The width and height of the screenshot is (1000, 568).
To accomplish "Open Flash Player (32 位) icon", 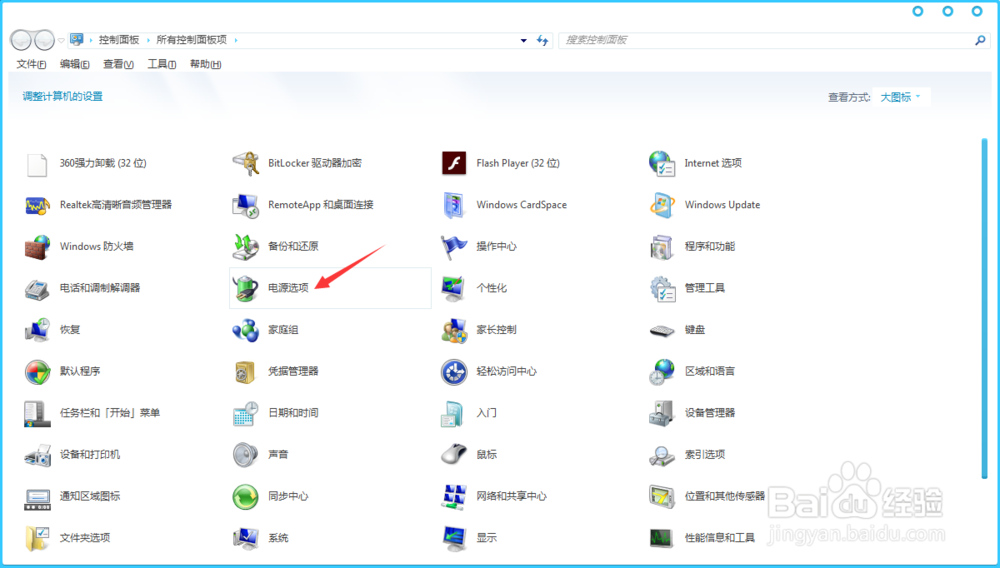I will pos(454,163).
